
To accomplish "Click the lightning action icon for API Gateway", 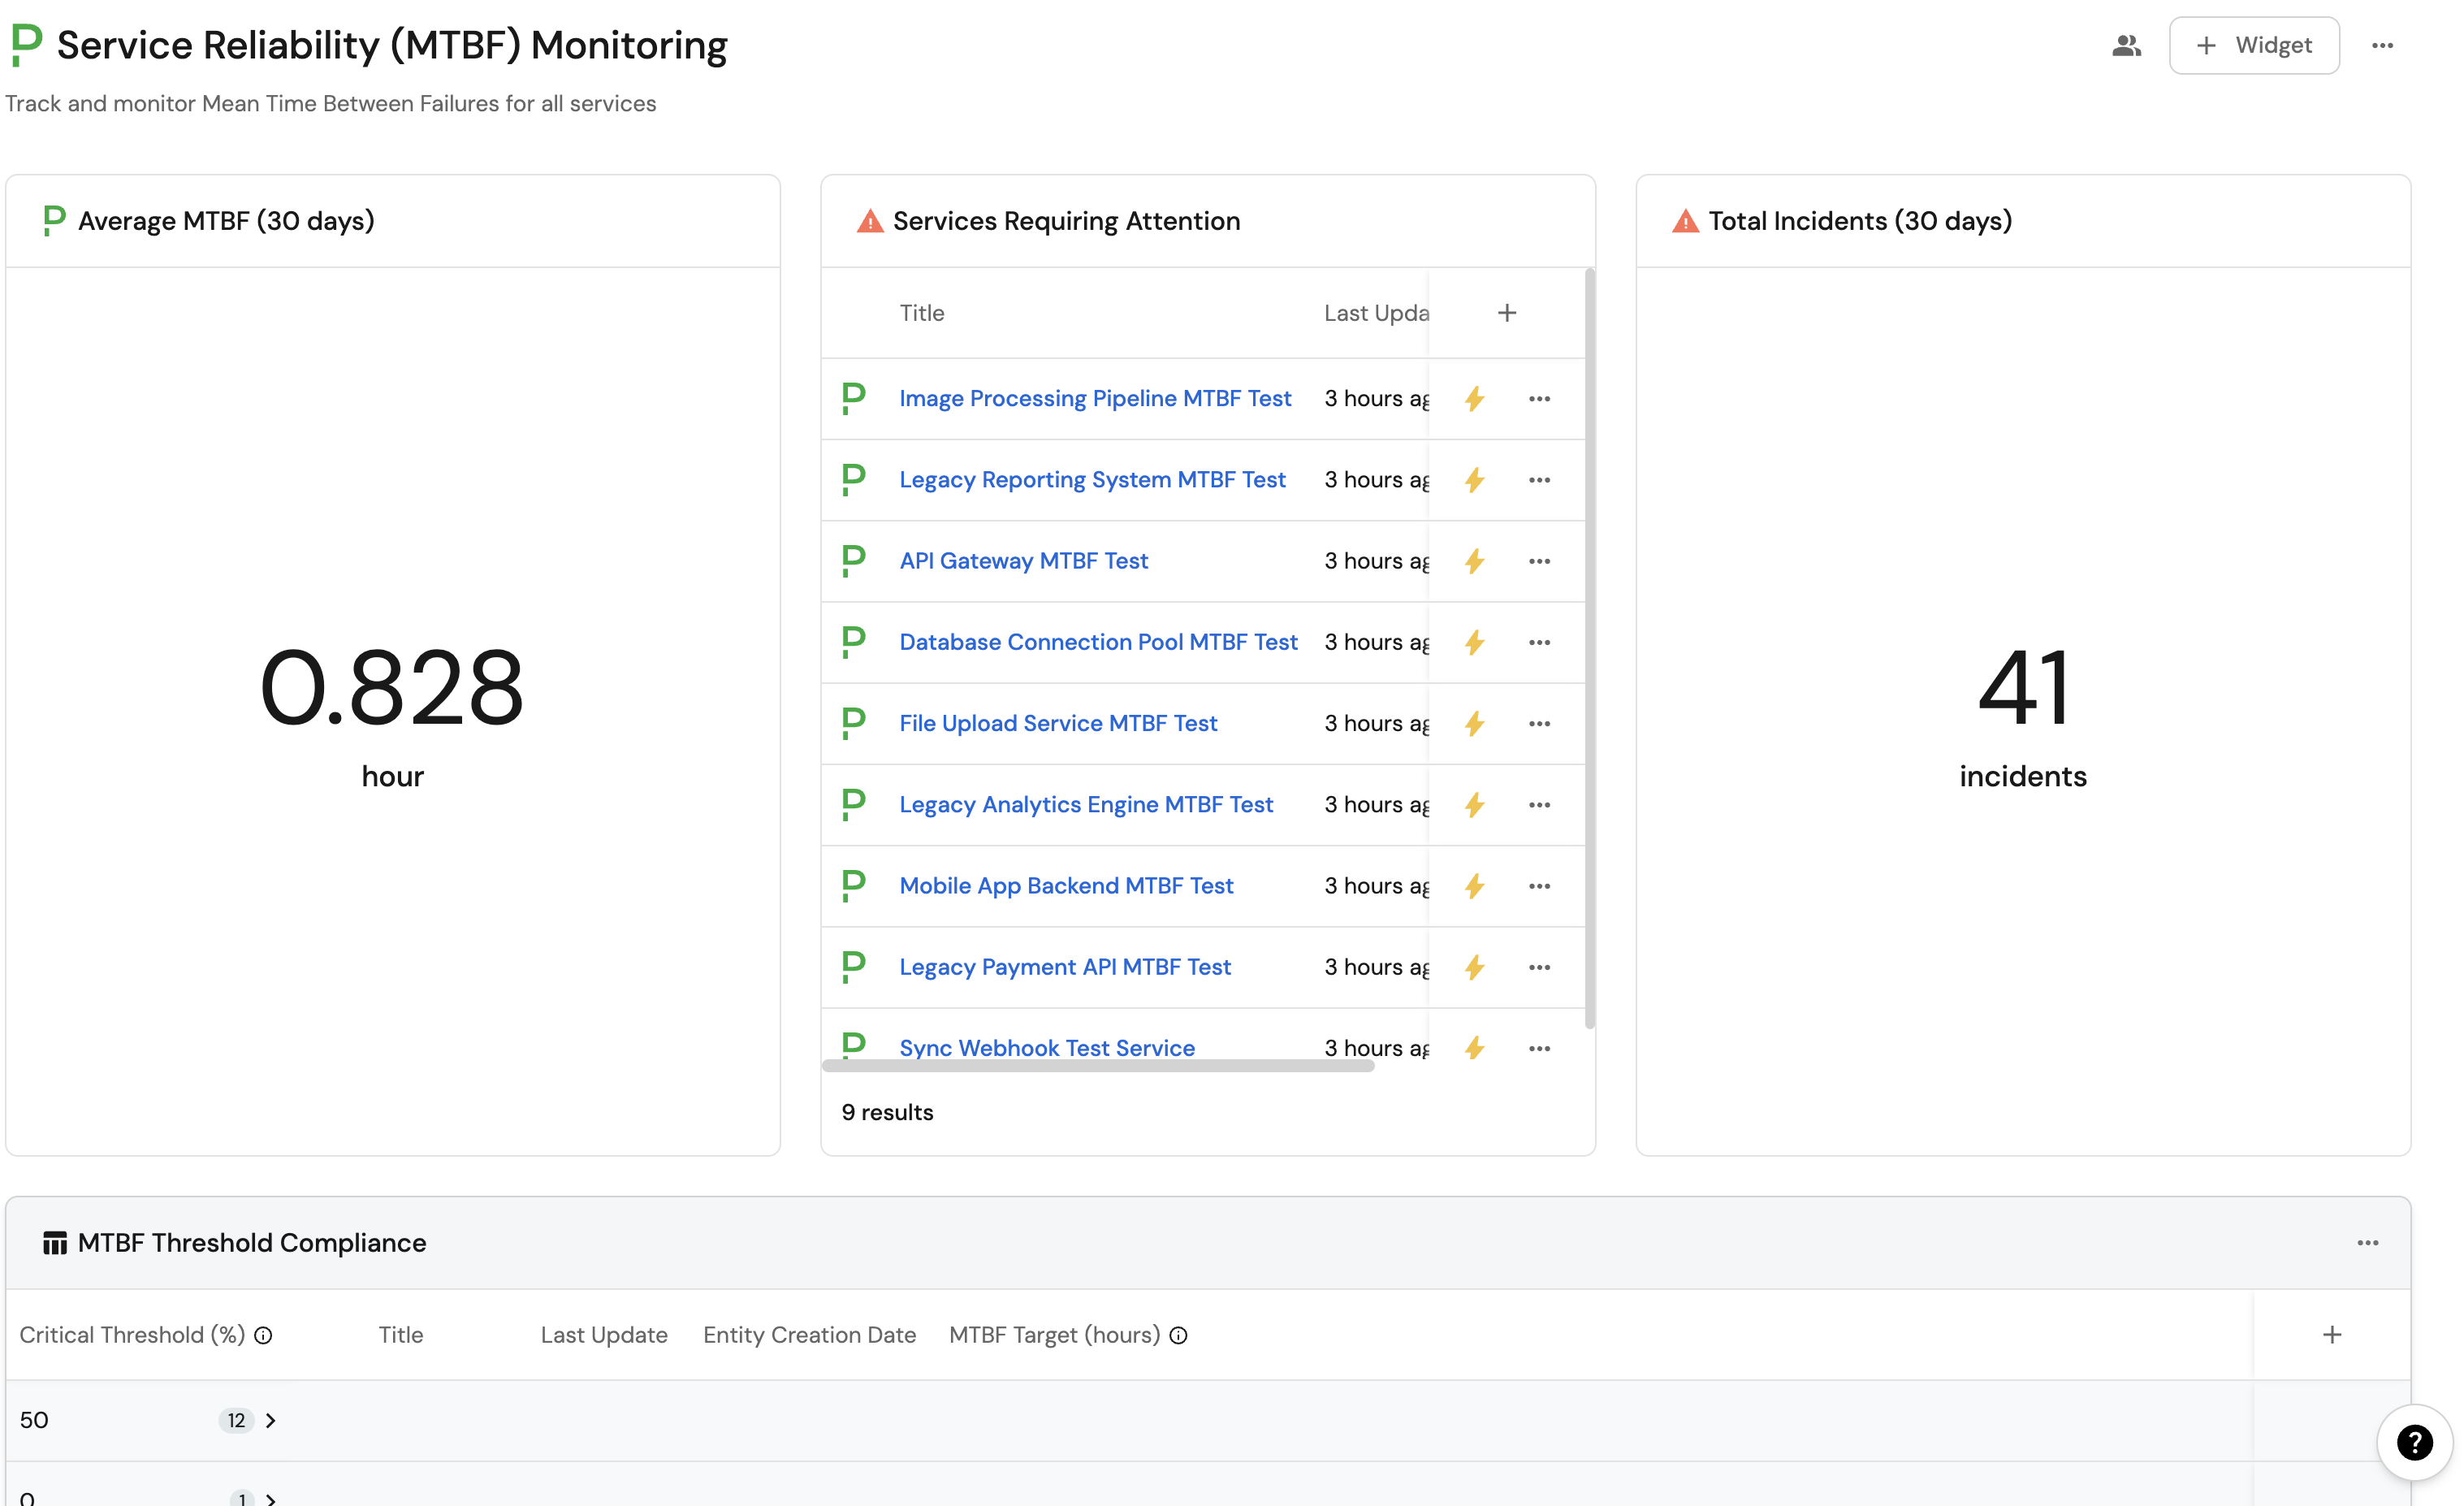I will click(x=1474, y=561).
